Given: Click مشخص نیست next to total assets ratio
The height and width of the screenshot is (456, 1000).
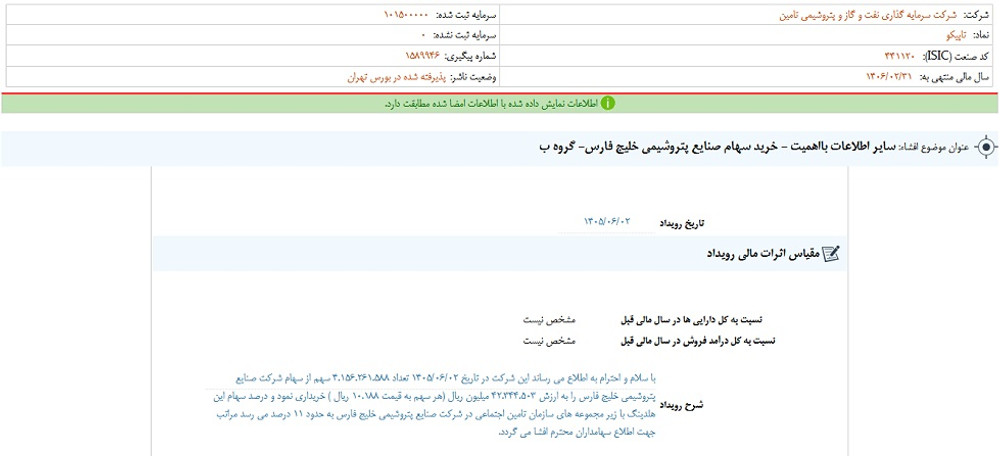Looking at the screenshot, I should tap(550, 320).
